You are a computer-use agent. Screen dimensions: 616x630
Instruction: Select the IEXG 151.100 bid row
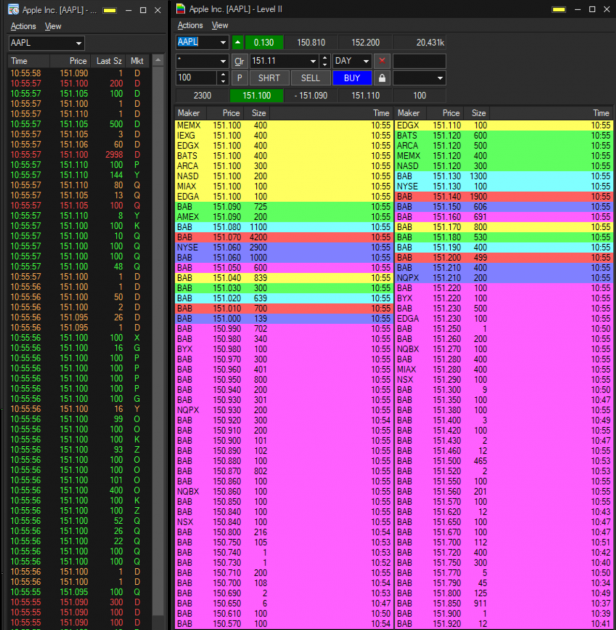click(284, 135)
